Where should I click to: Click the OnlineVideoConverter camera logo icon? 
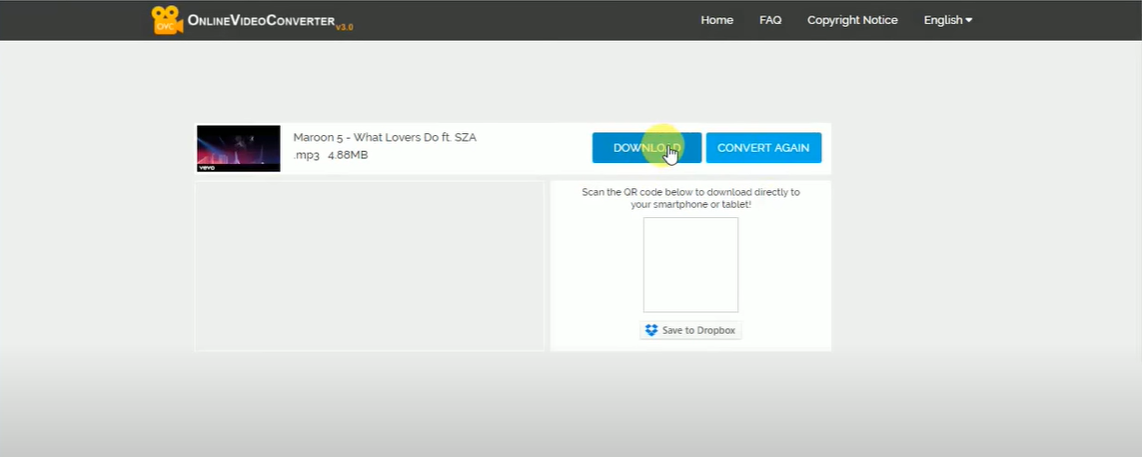(167, 20)
